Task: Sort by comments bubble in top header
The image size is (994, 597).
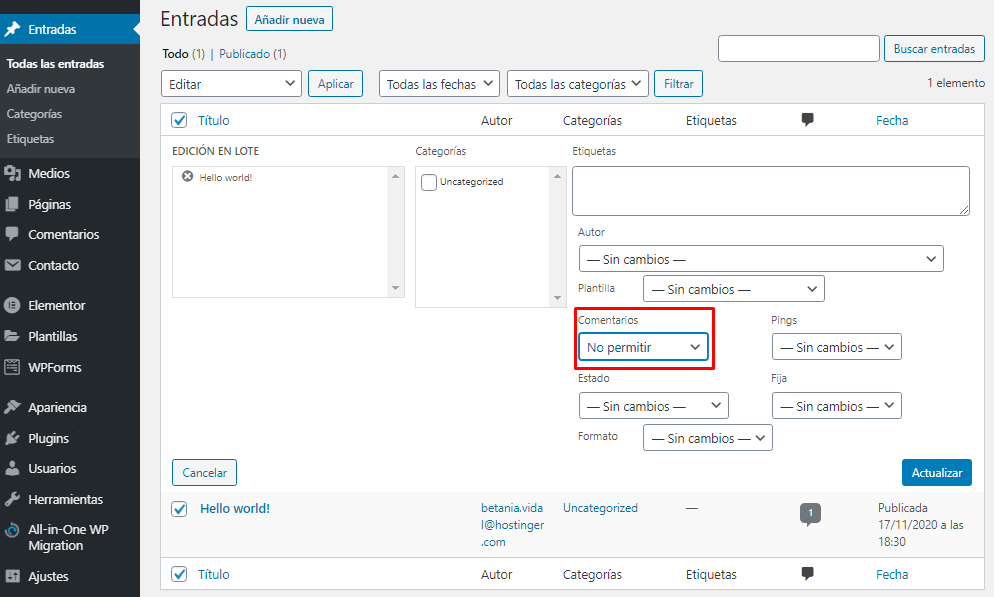Action: point(807,119)
